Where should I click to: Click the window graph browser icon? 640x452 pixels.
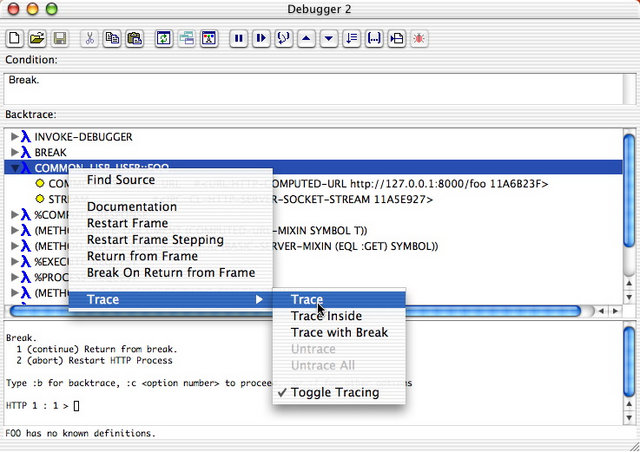click(209, 39)
